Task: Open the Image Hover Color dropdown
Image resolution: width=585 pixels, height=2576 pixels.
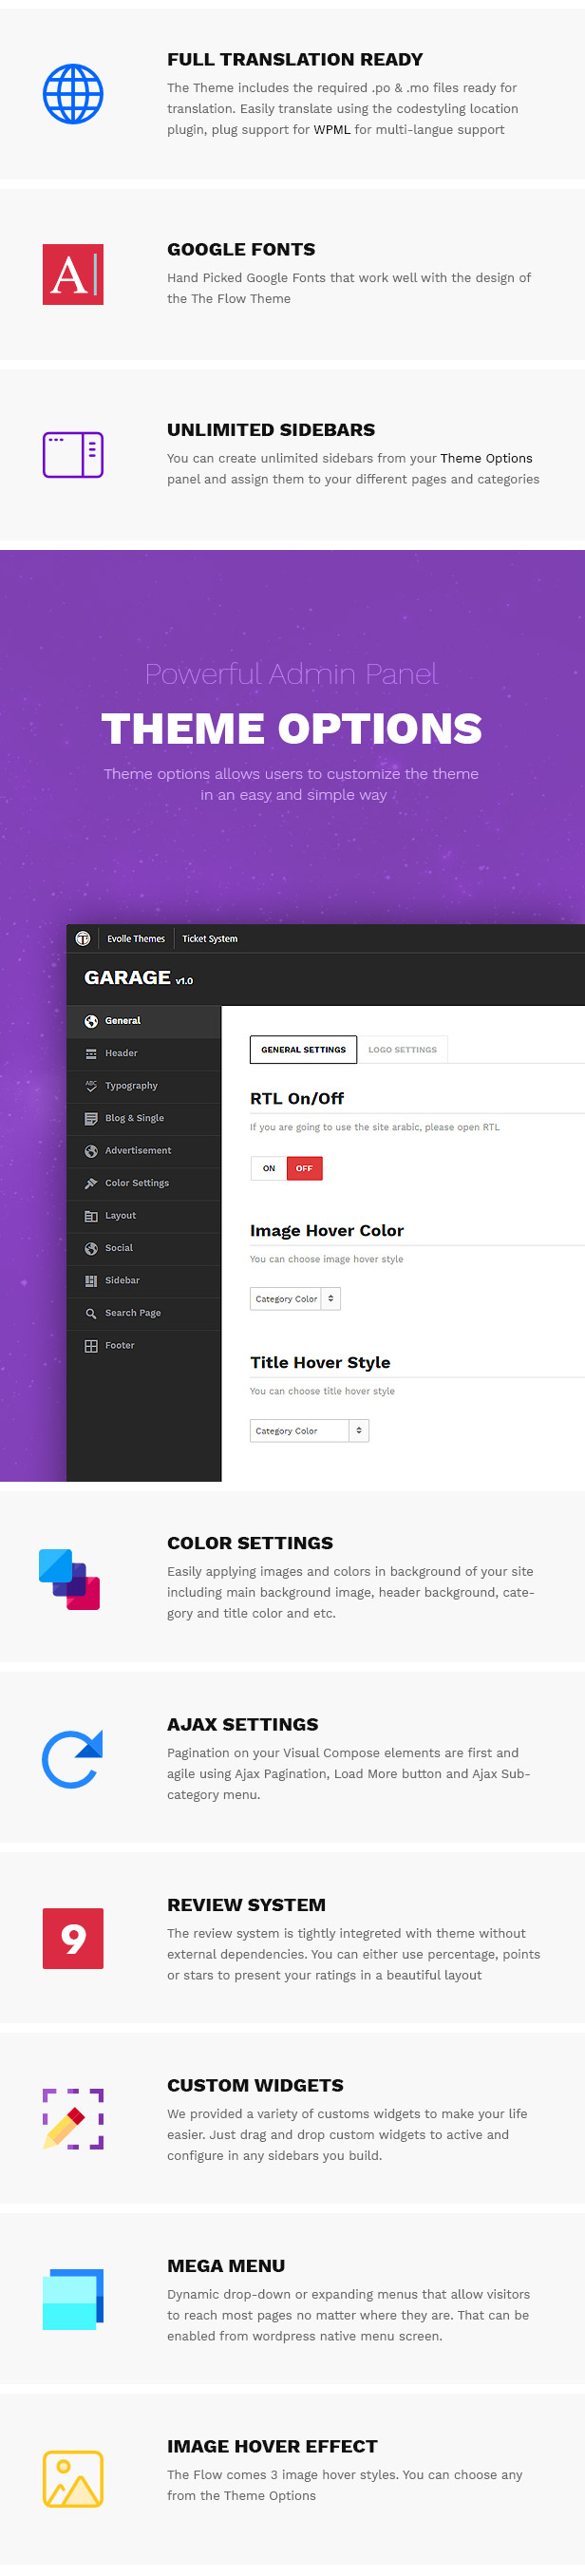Action: click(x=295, y=1299)
